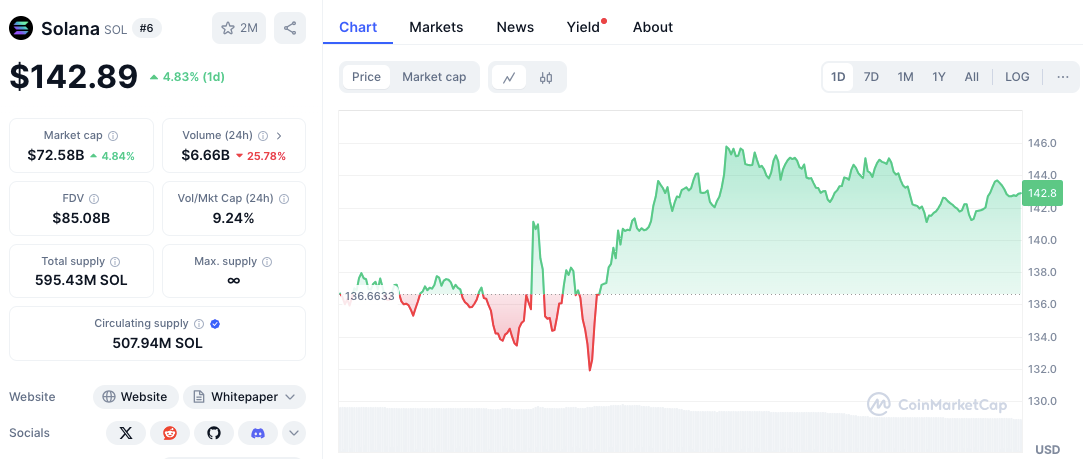This screenshot has height=459, width=1083.
Task: Click the star watchlist button
Action: pyautogui.click(x=238, y=28)
